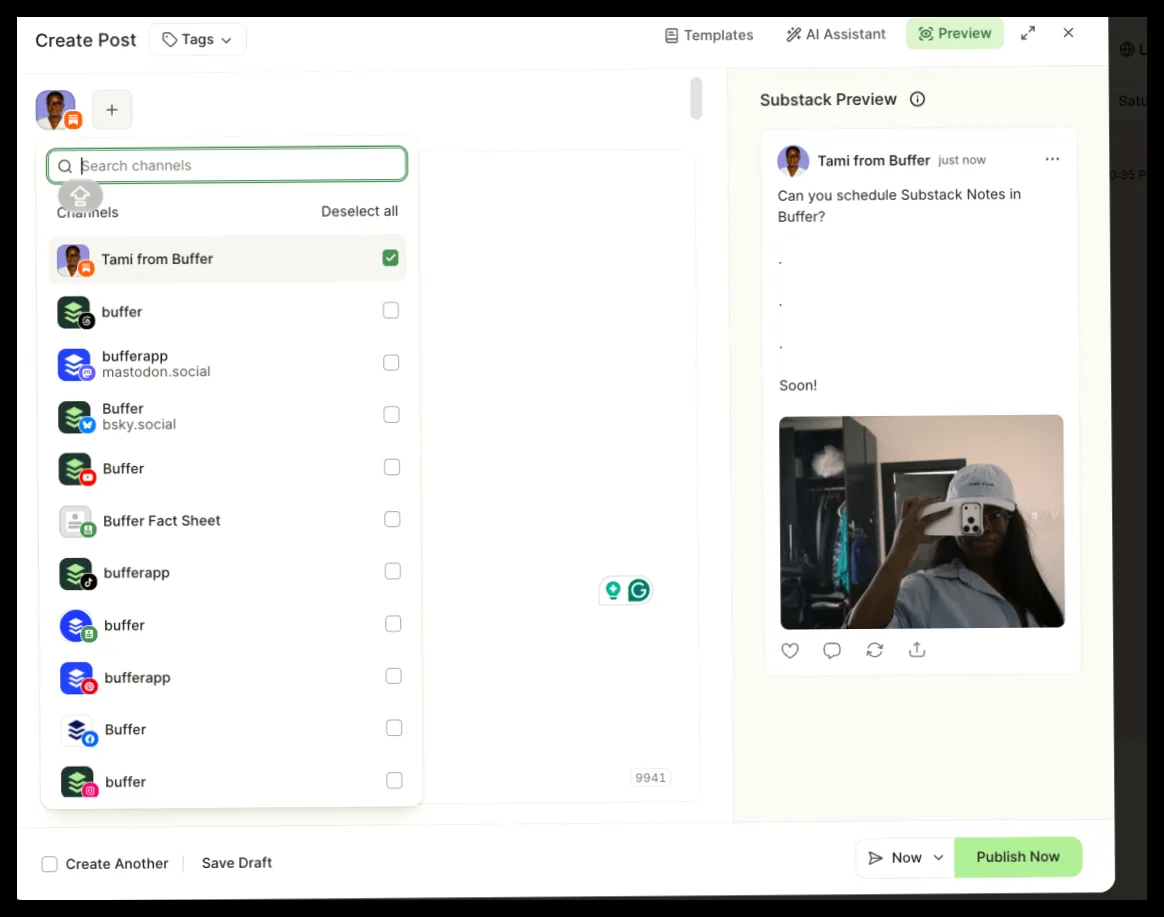Check the Buffer Fact Sheet checkbox

click(x=392, y=519)
